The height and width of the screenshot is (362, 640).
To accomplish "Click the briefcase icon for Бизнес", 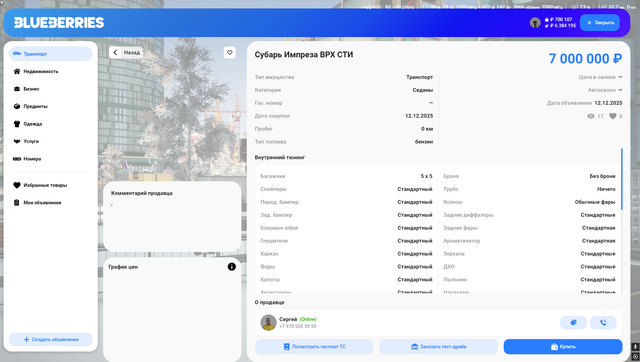I will 17,89.
